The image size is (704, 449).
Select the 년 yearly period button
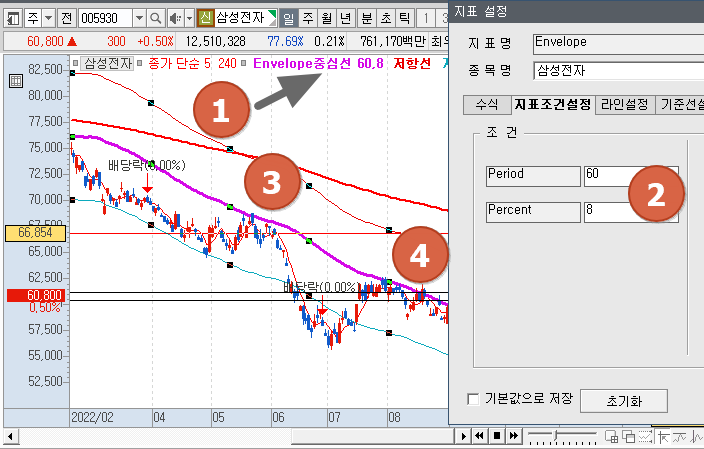[346, 18]
